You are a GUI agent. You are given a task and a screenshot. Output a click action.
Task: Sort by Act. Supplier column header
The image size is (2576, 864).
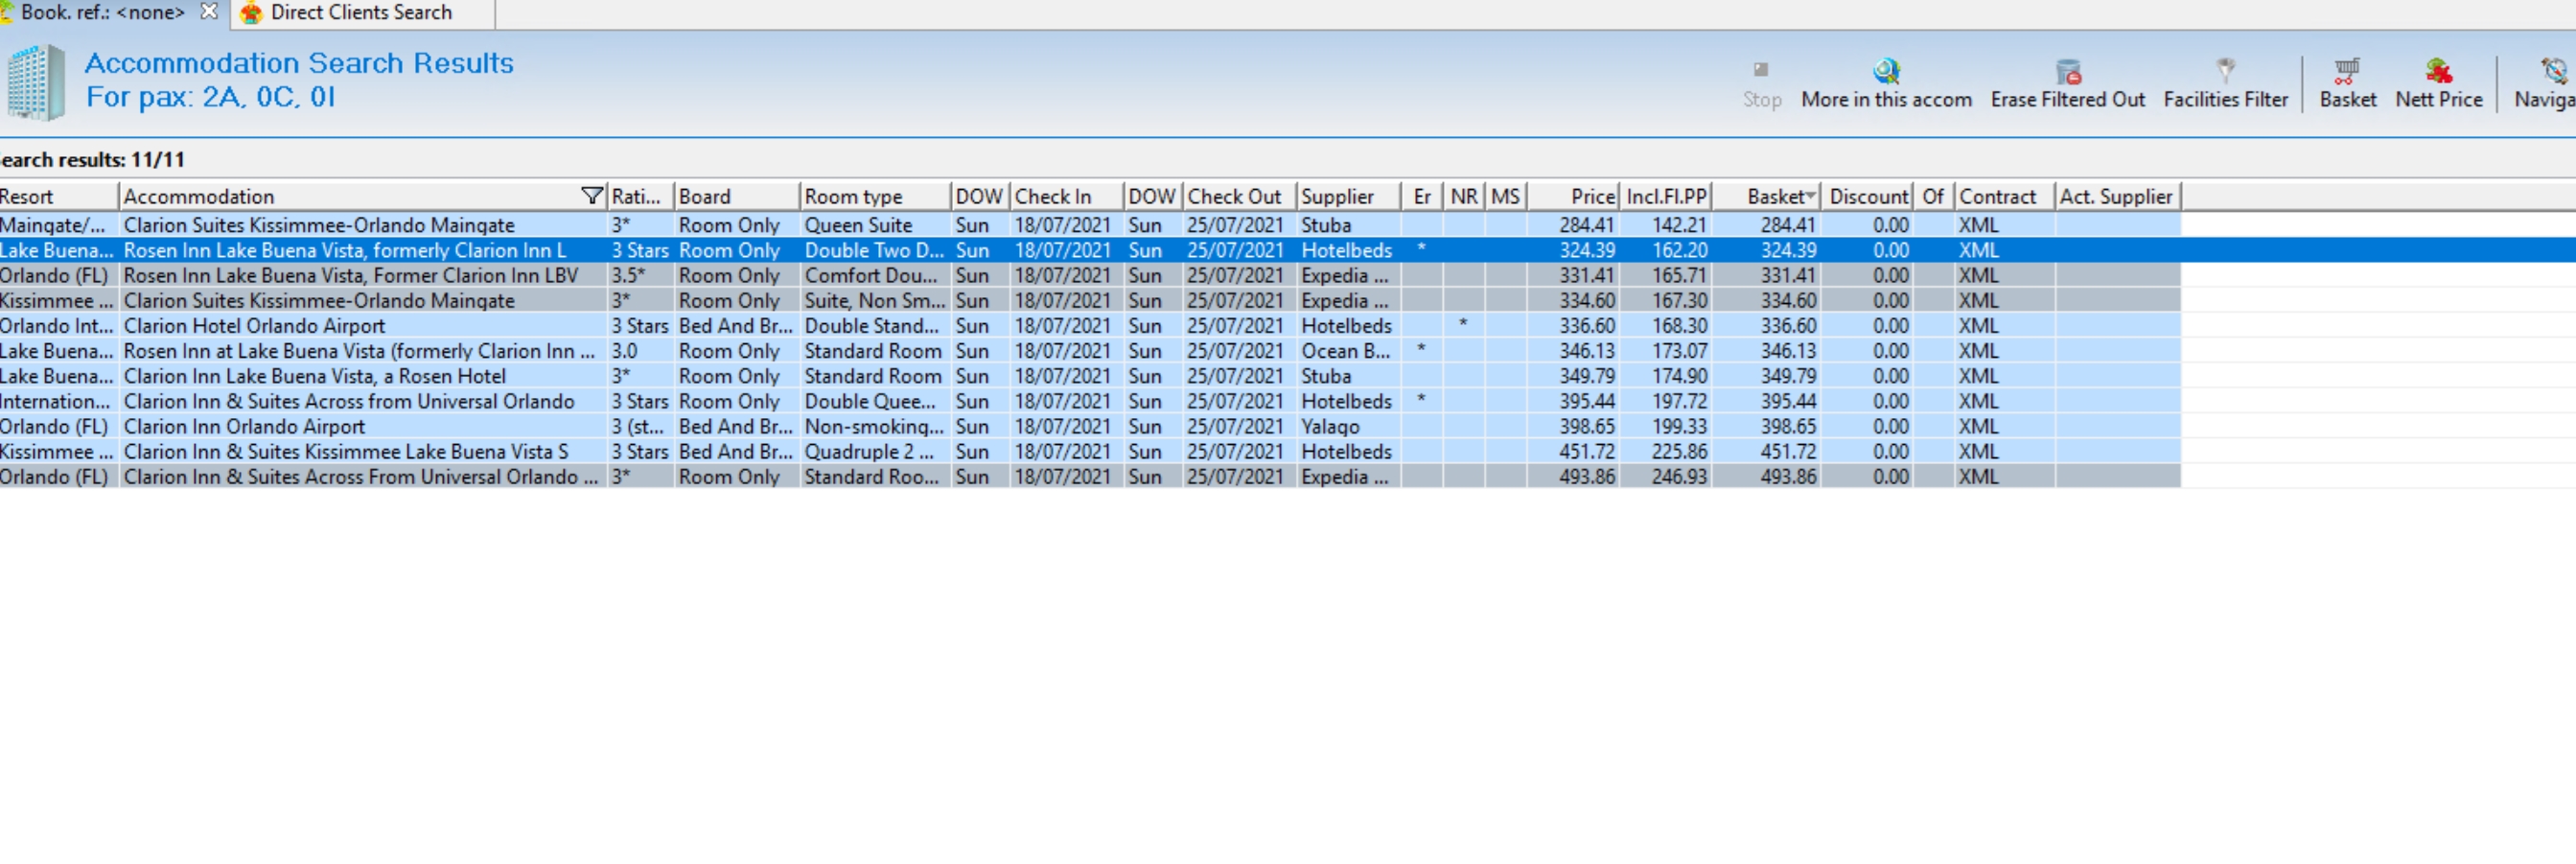click(x=2117, y=197)
